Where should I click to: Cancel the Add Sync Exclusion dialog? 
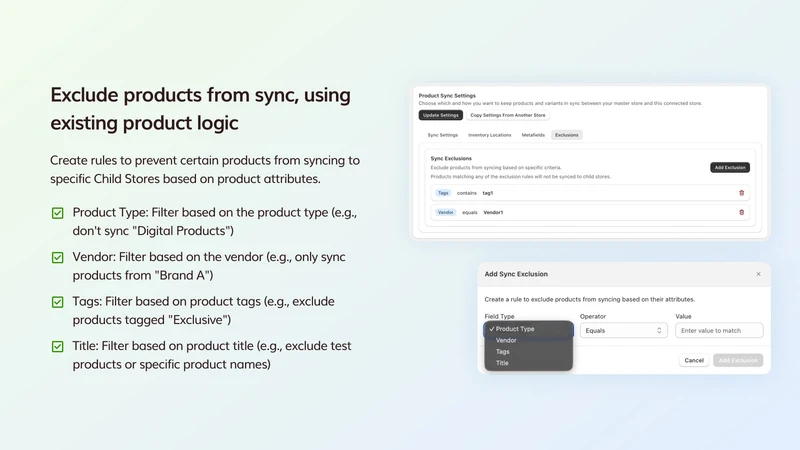pyautogui.click(x=694, y=360)
